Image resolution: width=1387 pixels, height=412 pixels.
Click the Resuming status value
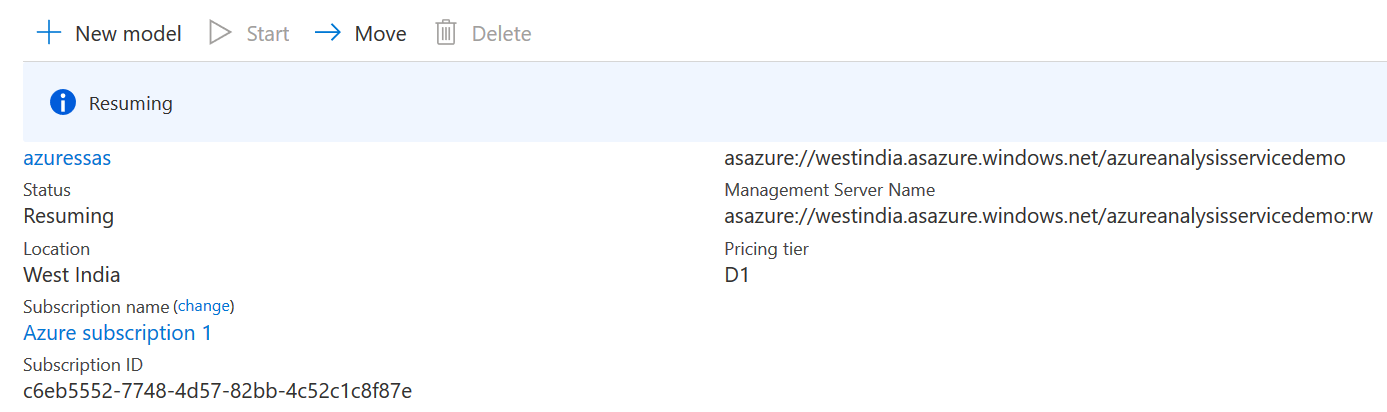(x=68, y=216)
